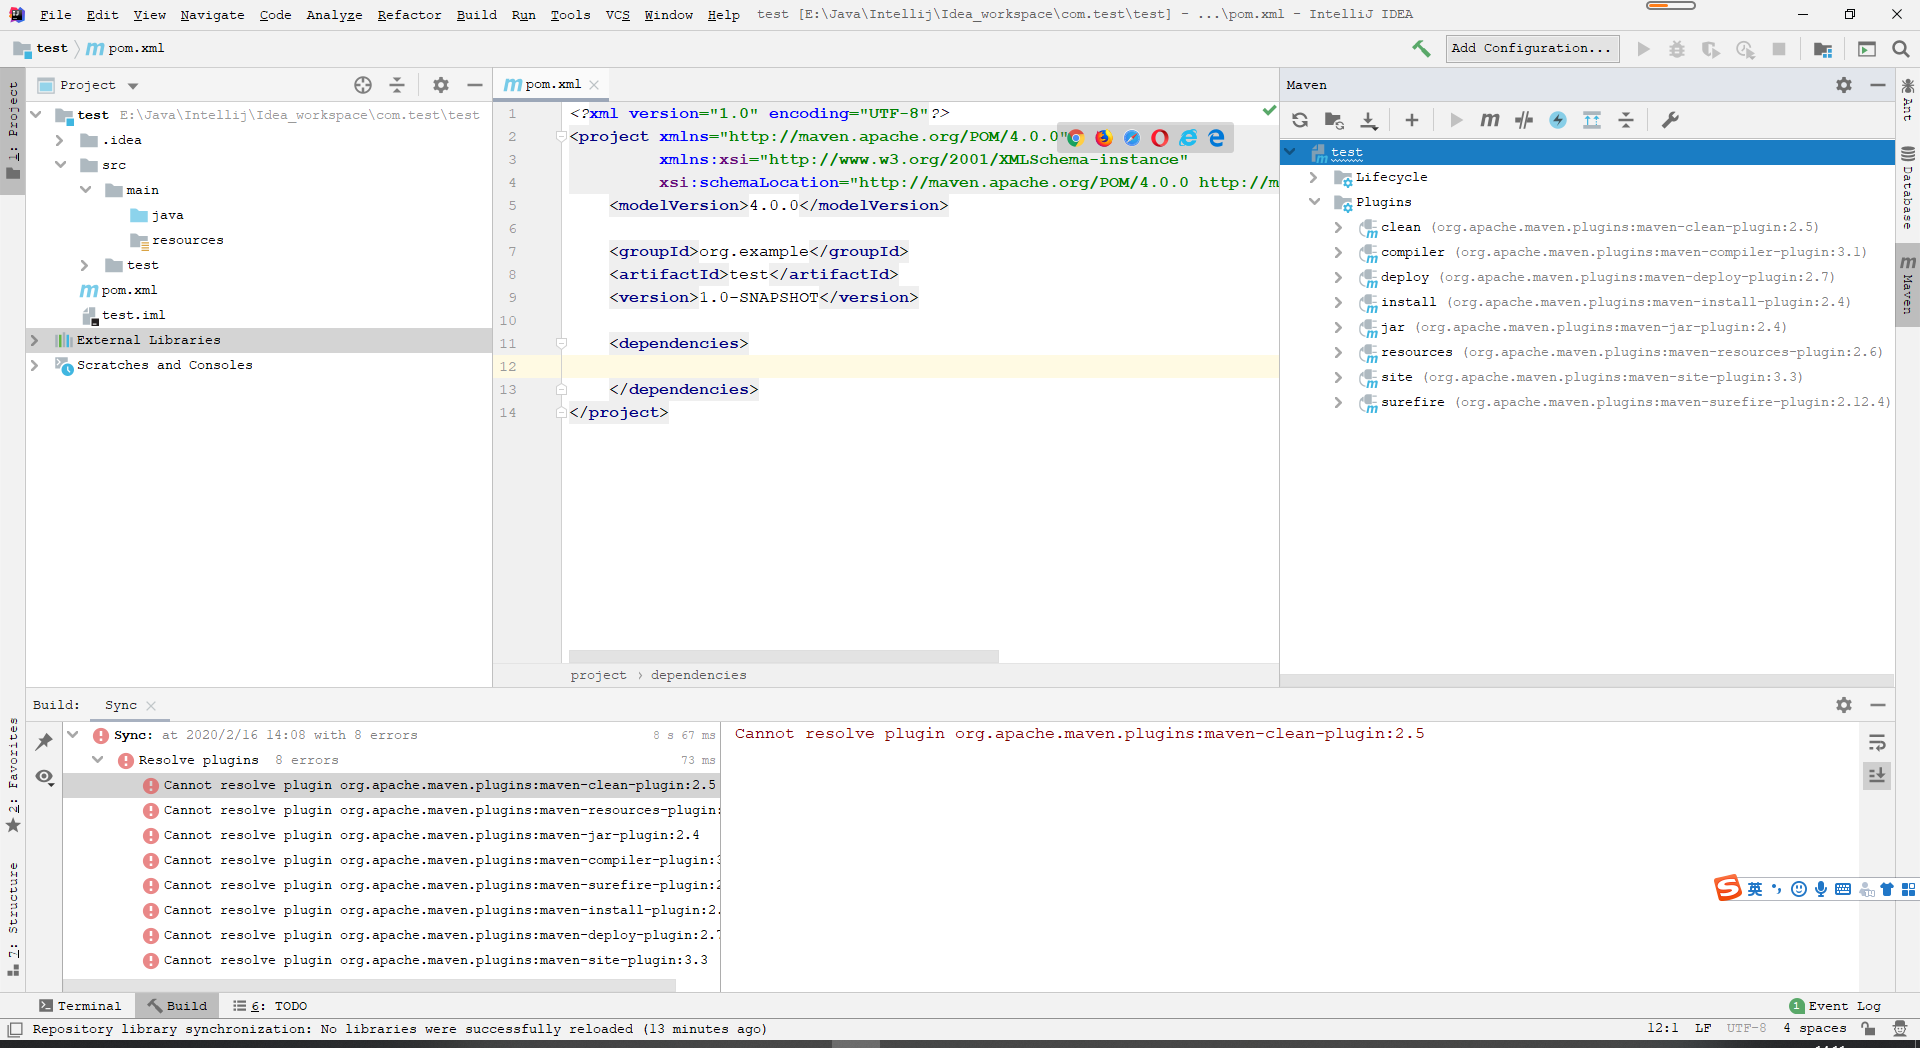The height and width of the screenshot is (1048, 1920).
Task: Open the Database side tool window
Action: [x=1907, y=188]
